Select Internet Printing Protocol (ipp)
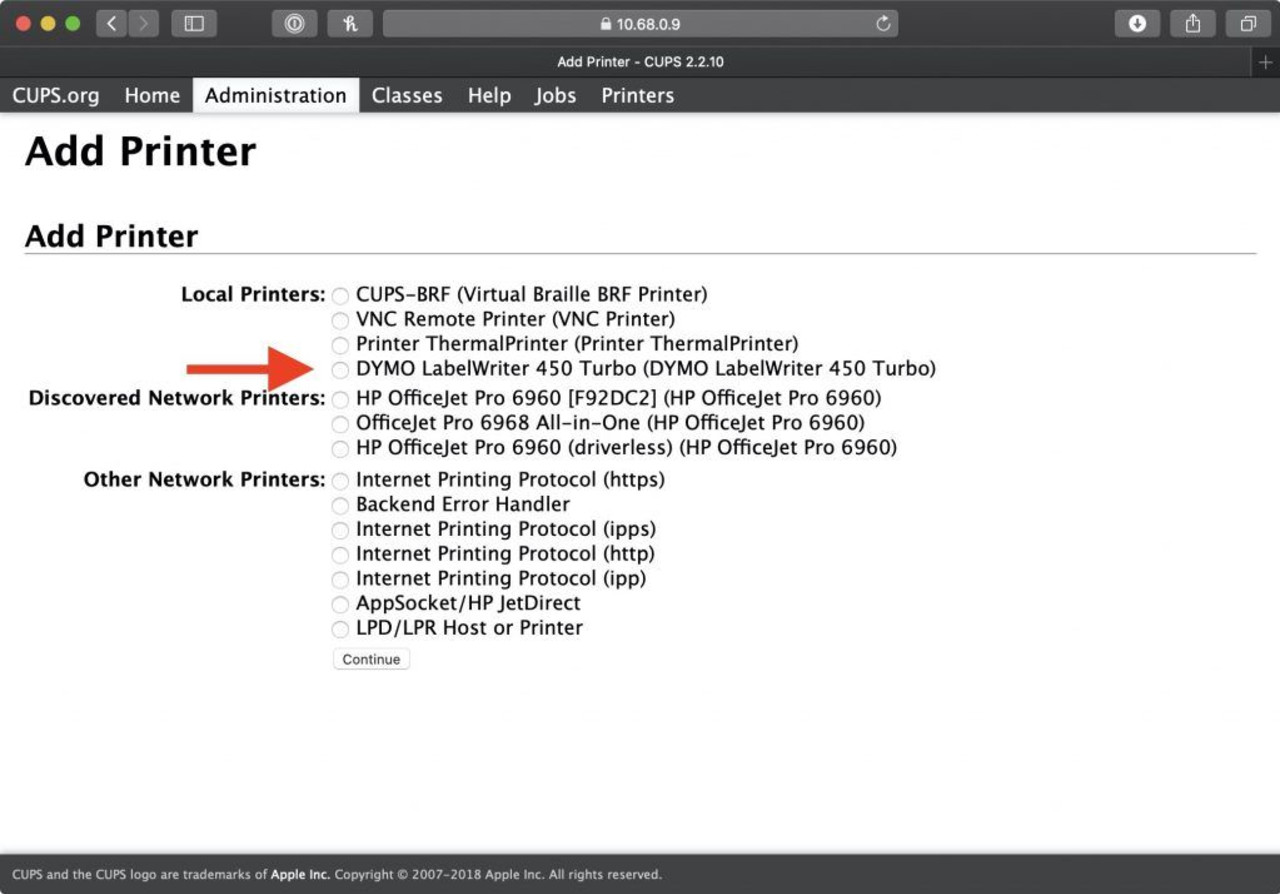The height and width of the screenshot is (894, 1280). coord(341,580)
